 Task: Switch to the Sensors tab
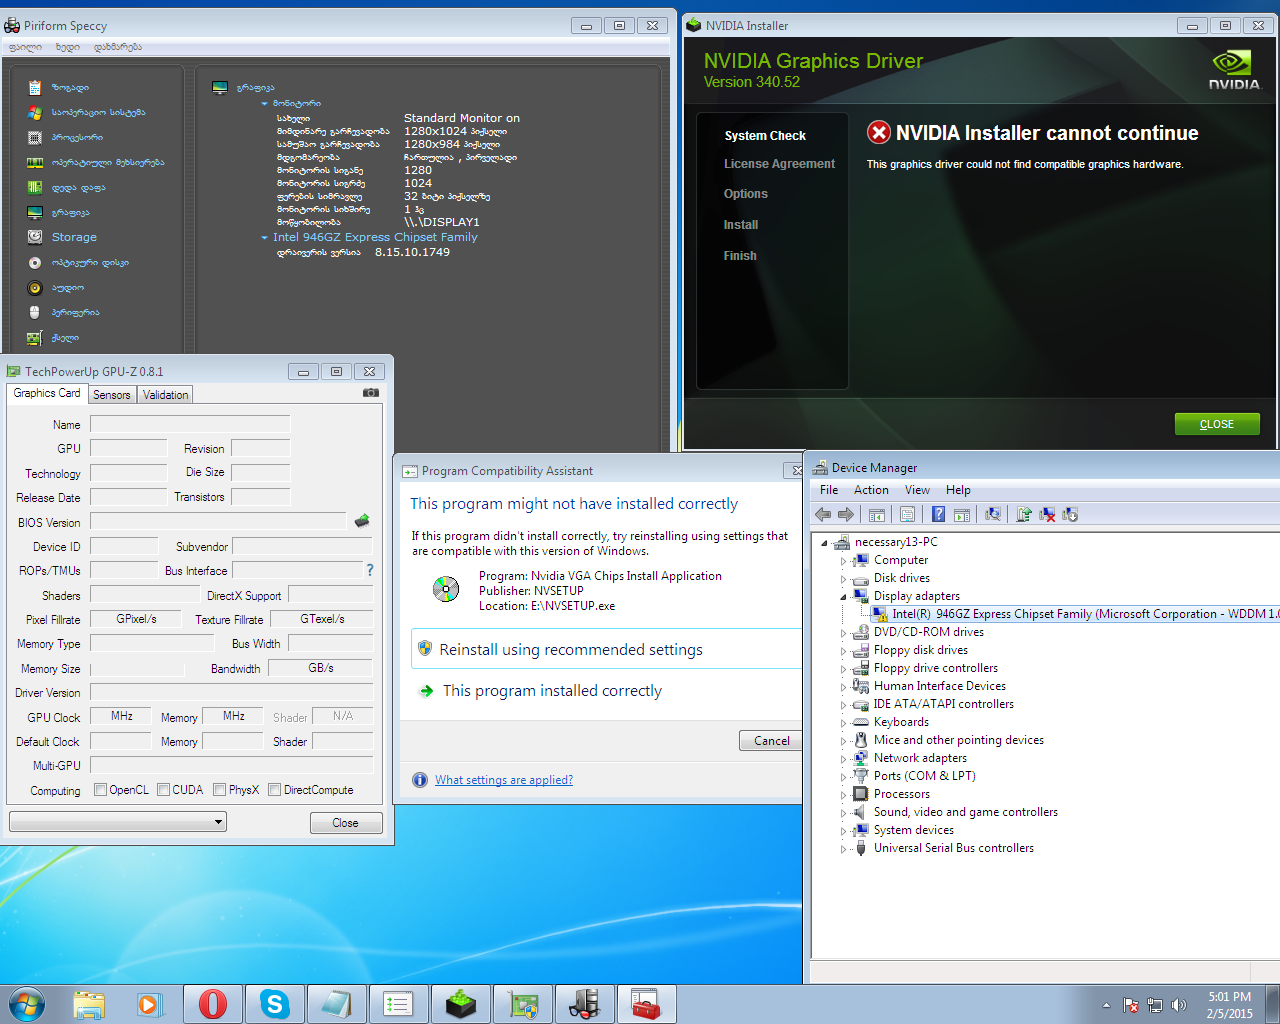pyautogui.click(x=111, y=395)
